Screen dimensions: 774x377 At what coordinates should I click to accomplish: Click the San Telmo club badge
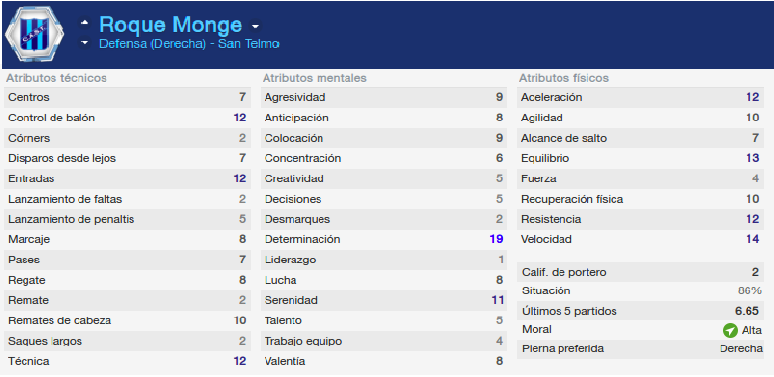click(34, 35)
